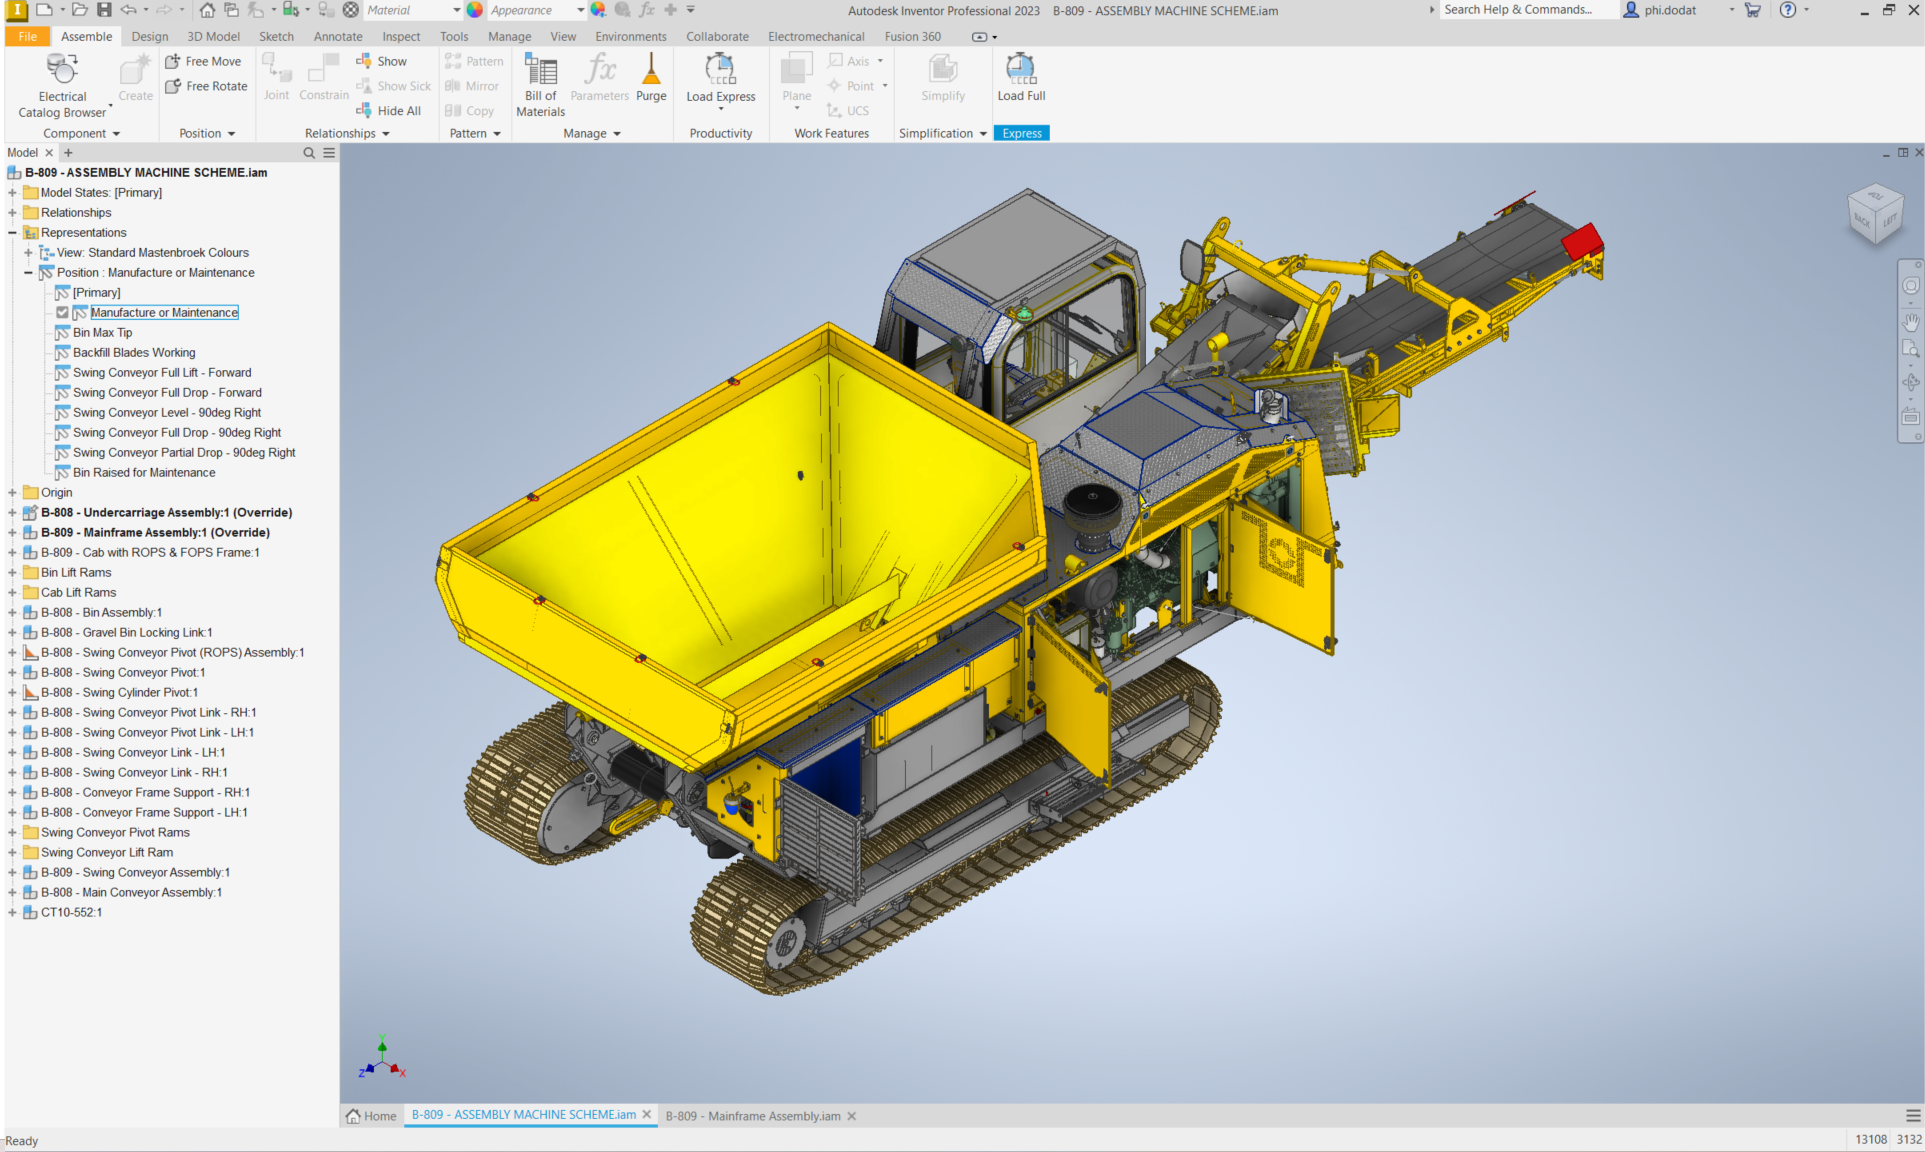Open the Material dropdown

tap(457, 10)
